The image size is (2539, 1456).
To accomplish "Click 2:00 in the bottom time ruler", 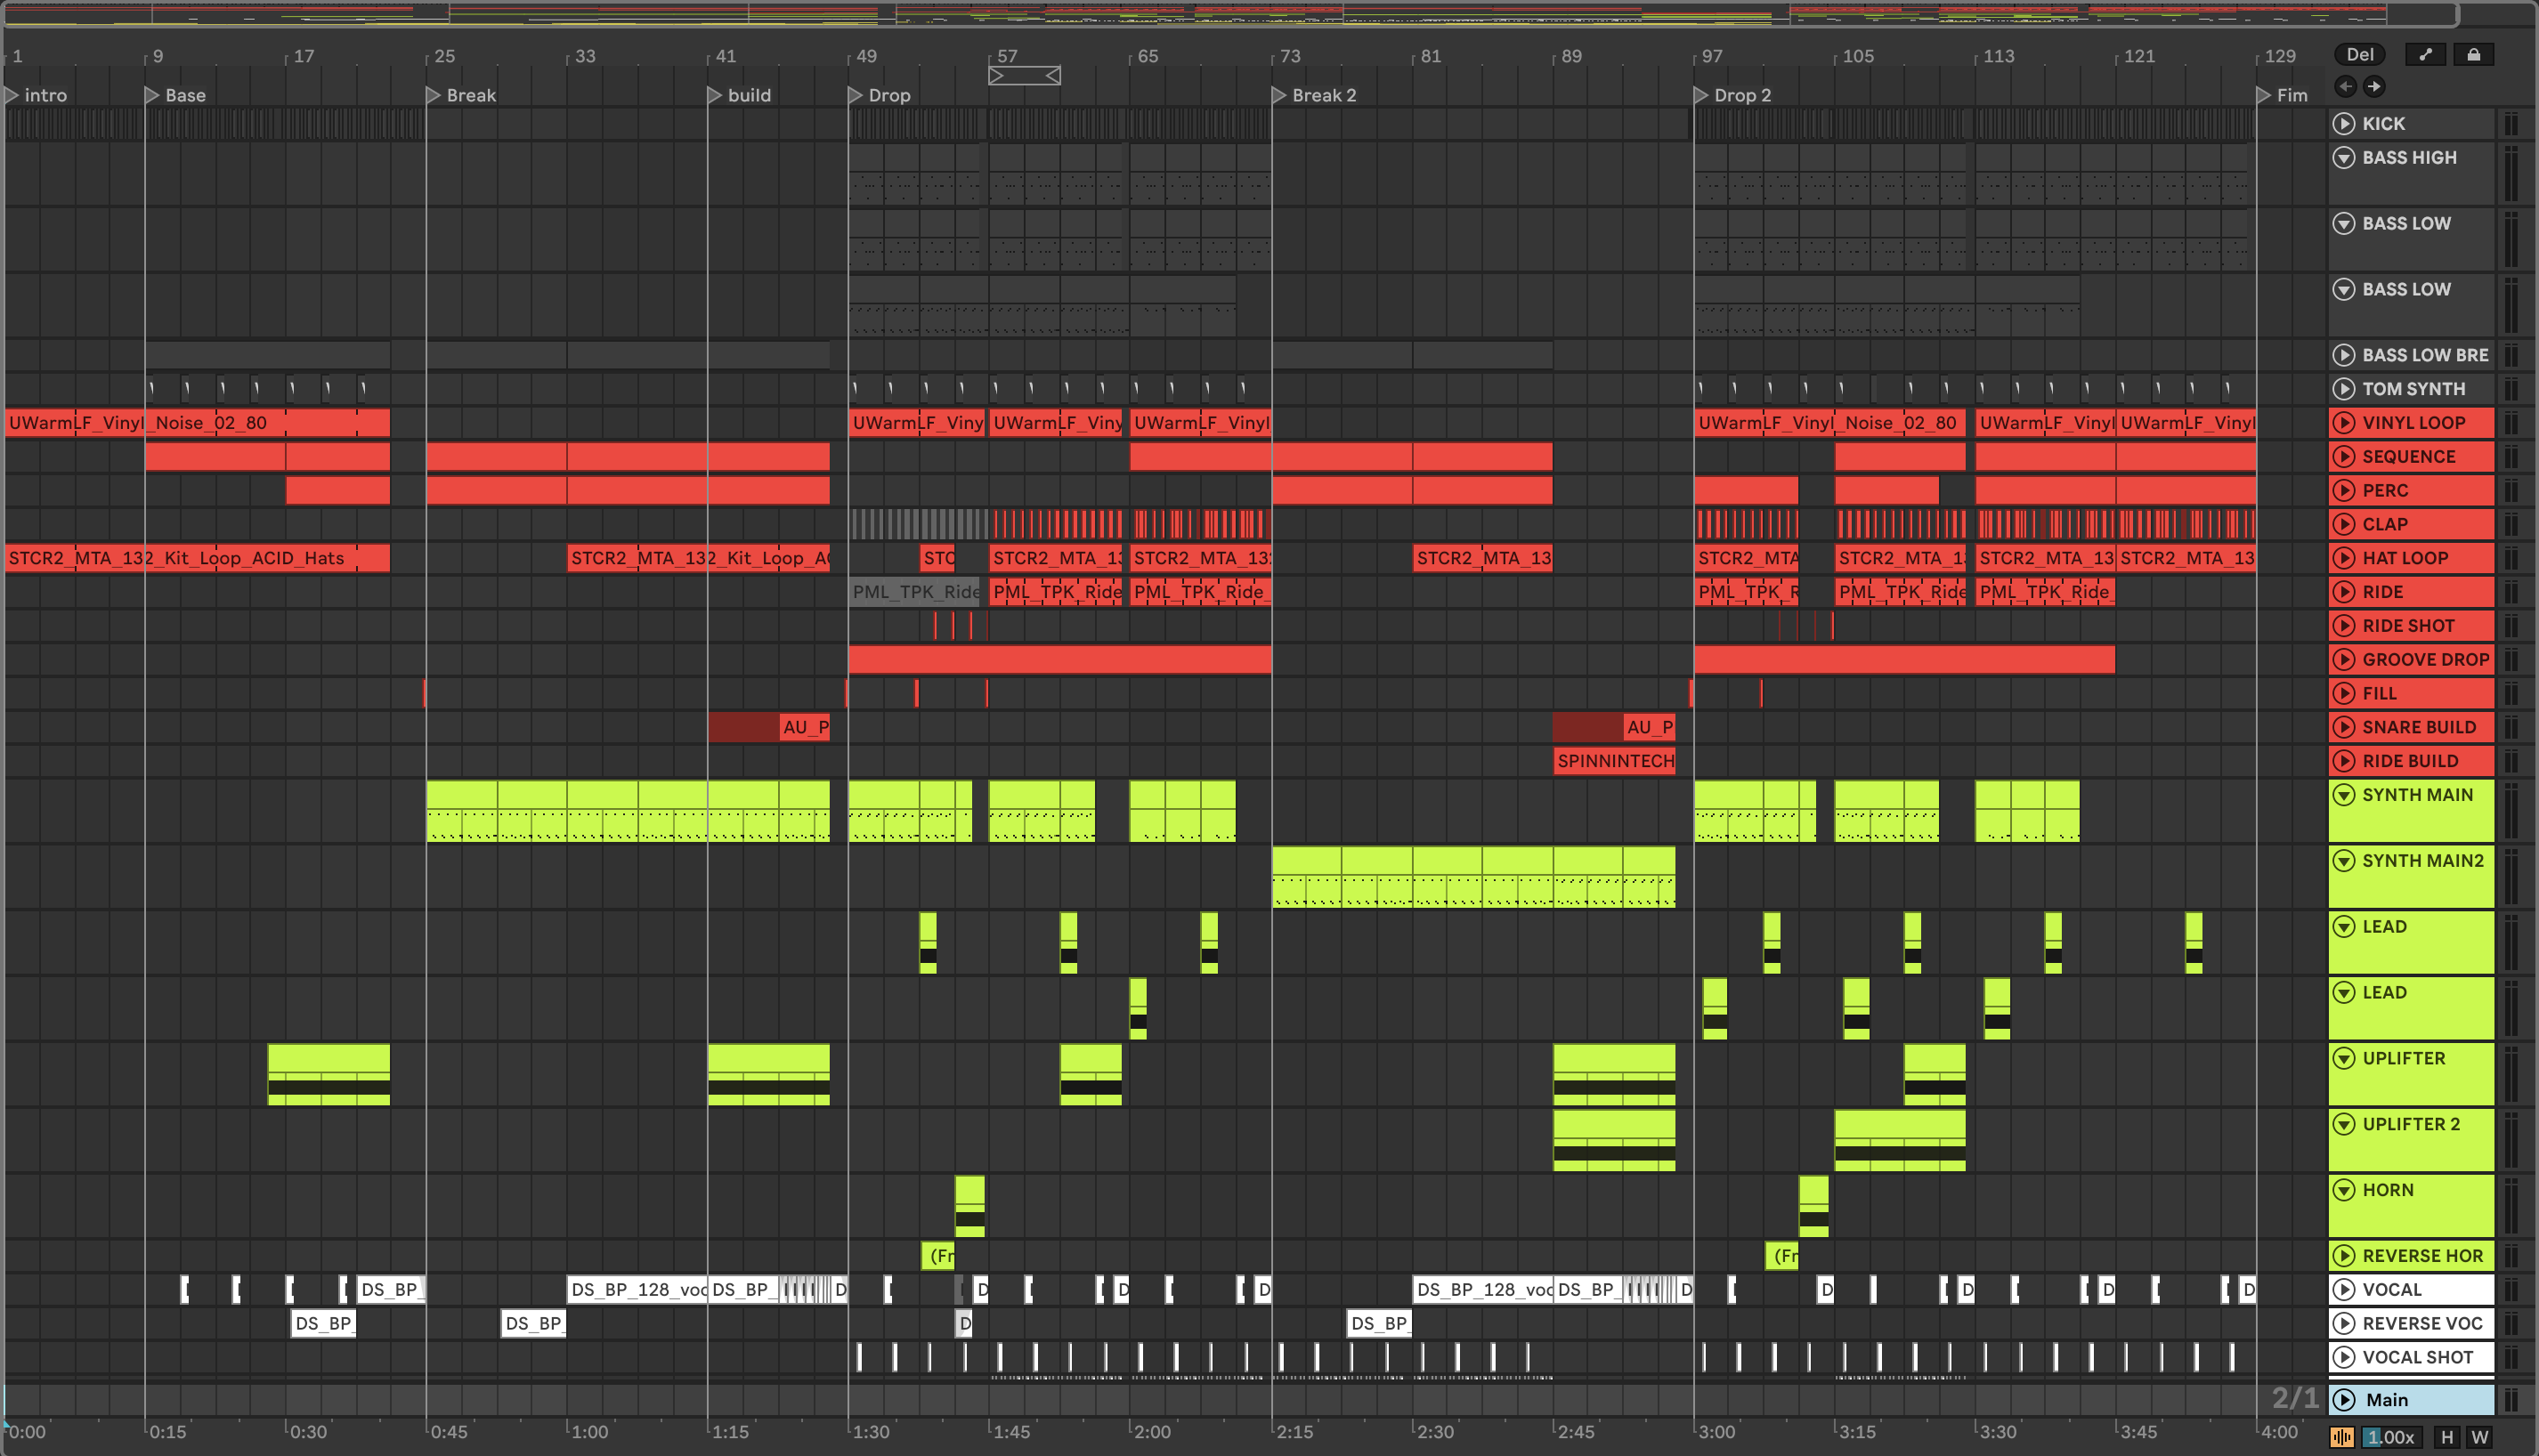I will point(1151,1432).
